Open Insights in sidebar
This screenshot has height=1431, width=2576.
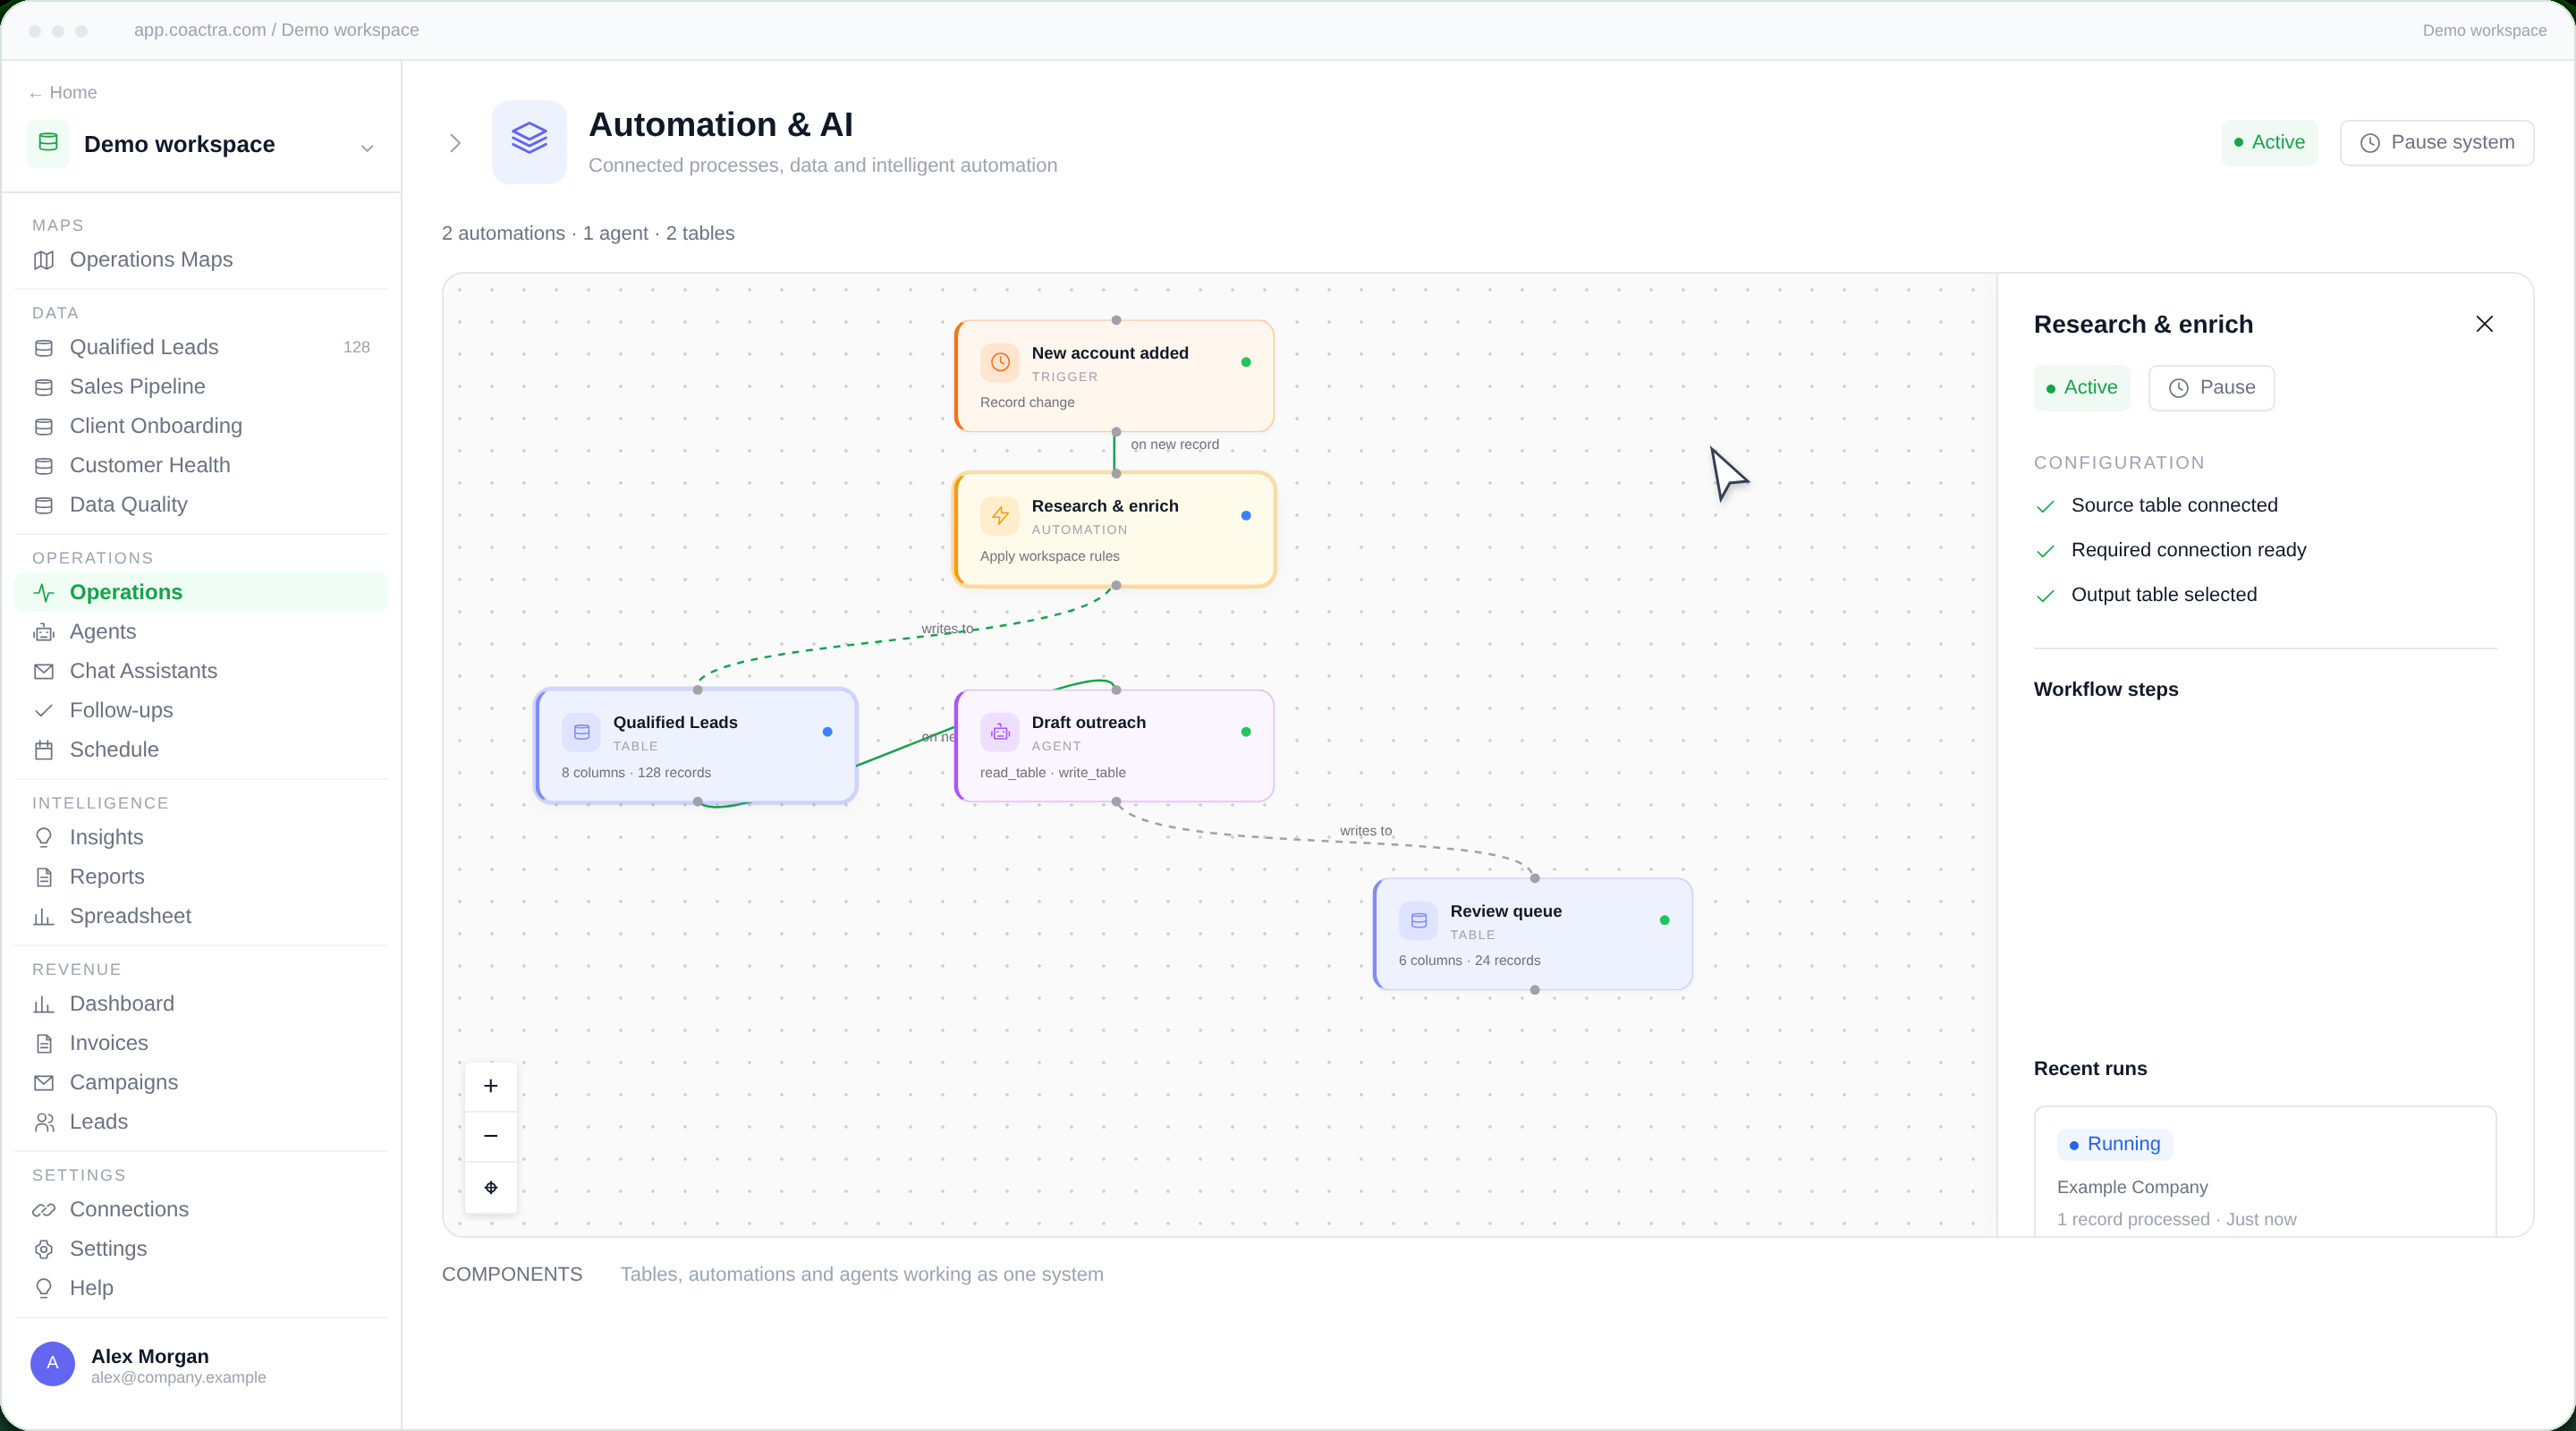pos(201,837)
